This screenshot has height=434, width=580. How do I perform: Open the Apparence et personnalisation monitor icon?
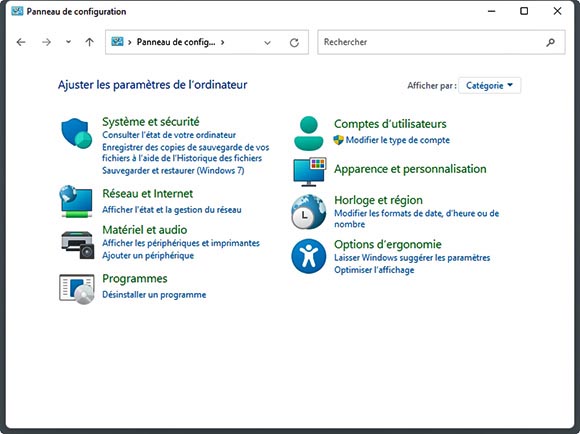point(310,172)
